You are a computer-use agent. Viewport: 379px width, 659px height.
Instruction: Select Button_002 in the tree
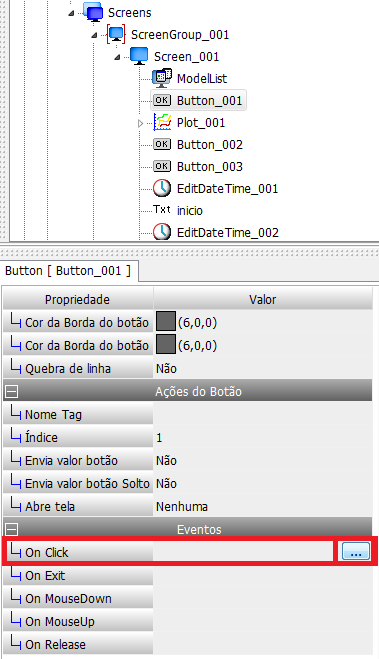[x=210, y=145]
